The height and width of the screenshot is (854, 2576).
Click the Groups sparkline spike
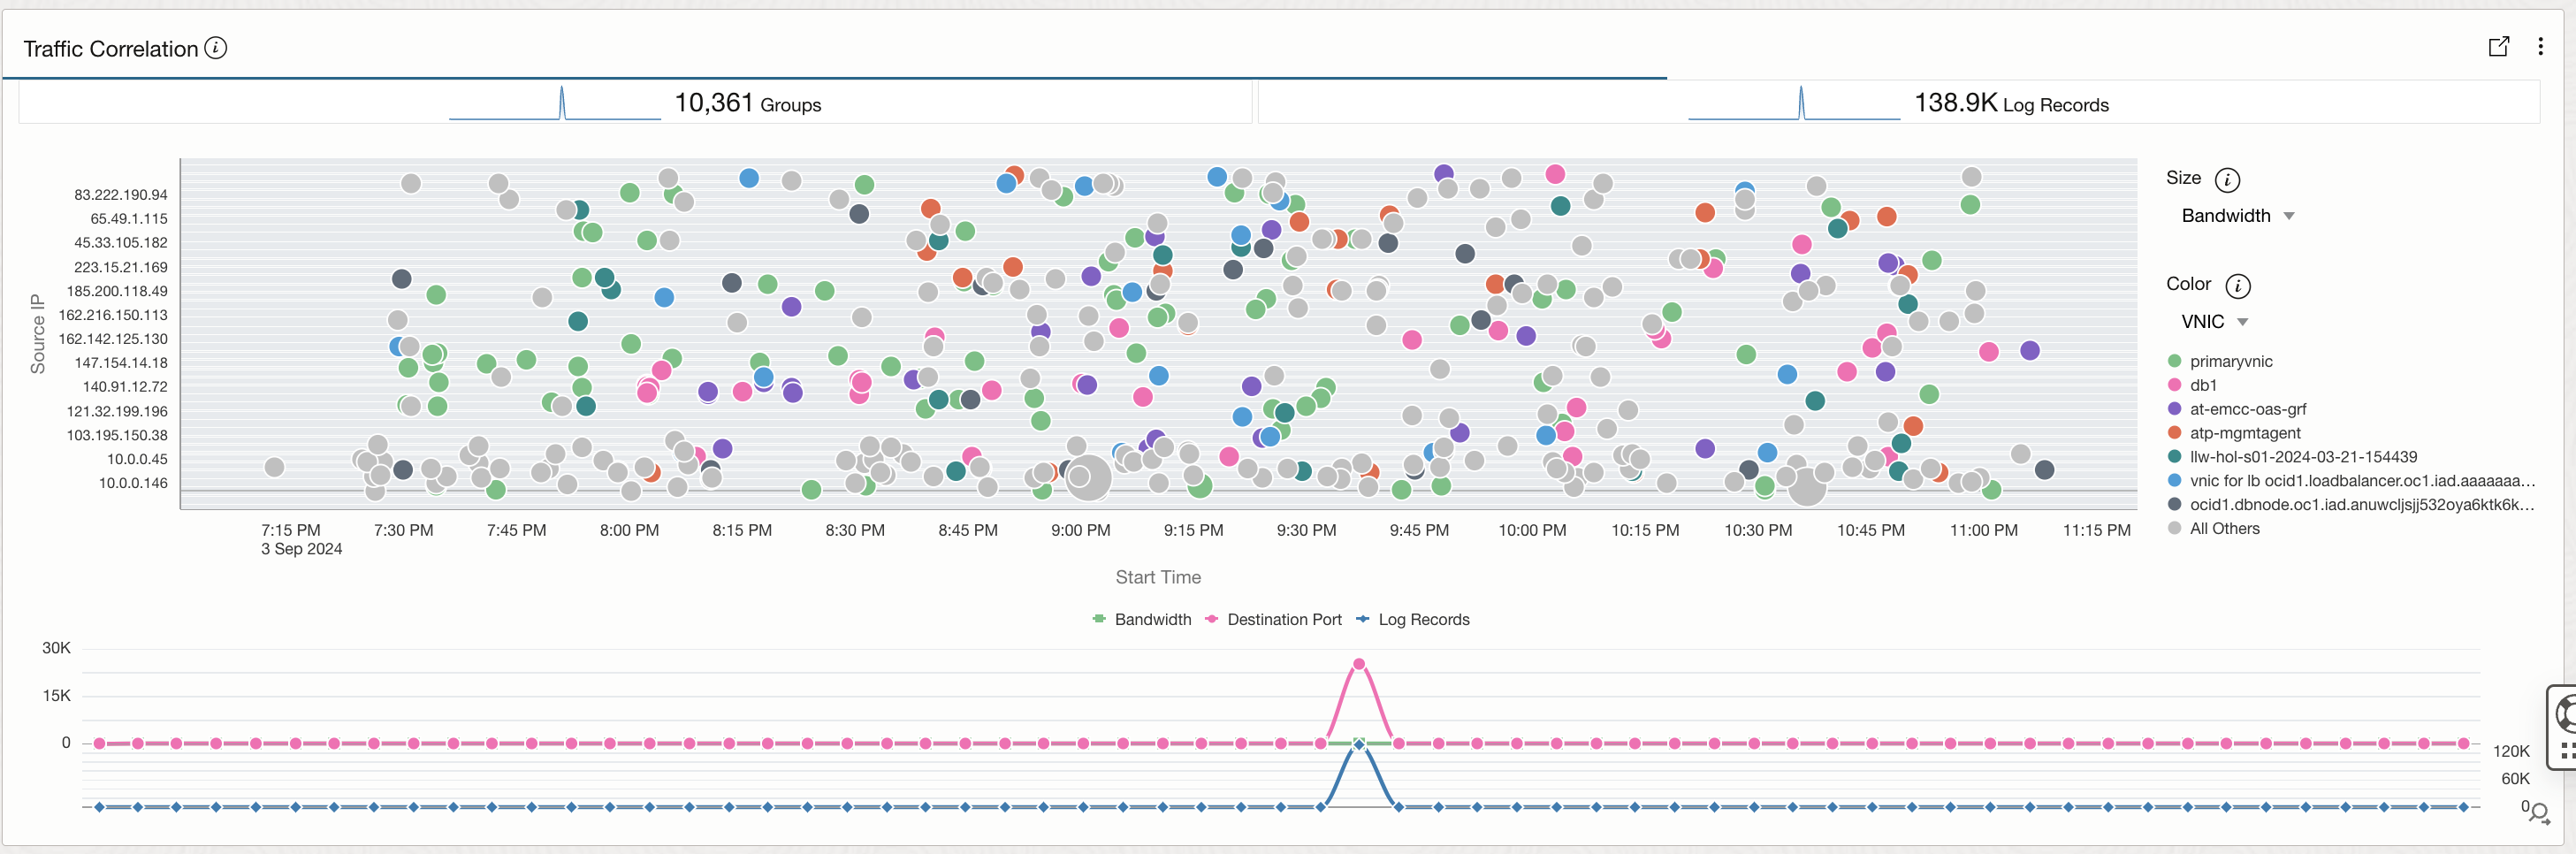(x=562, y=102)
